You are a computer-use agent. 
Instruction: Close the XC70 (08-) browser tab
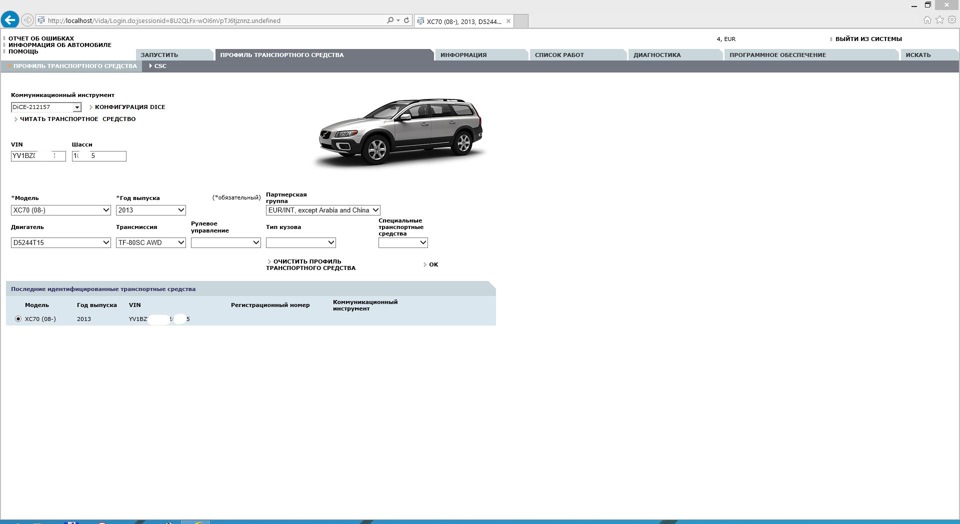[x=508, y=21]
